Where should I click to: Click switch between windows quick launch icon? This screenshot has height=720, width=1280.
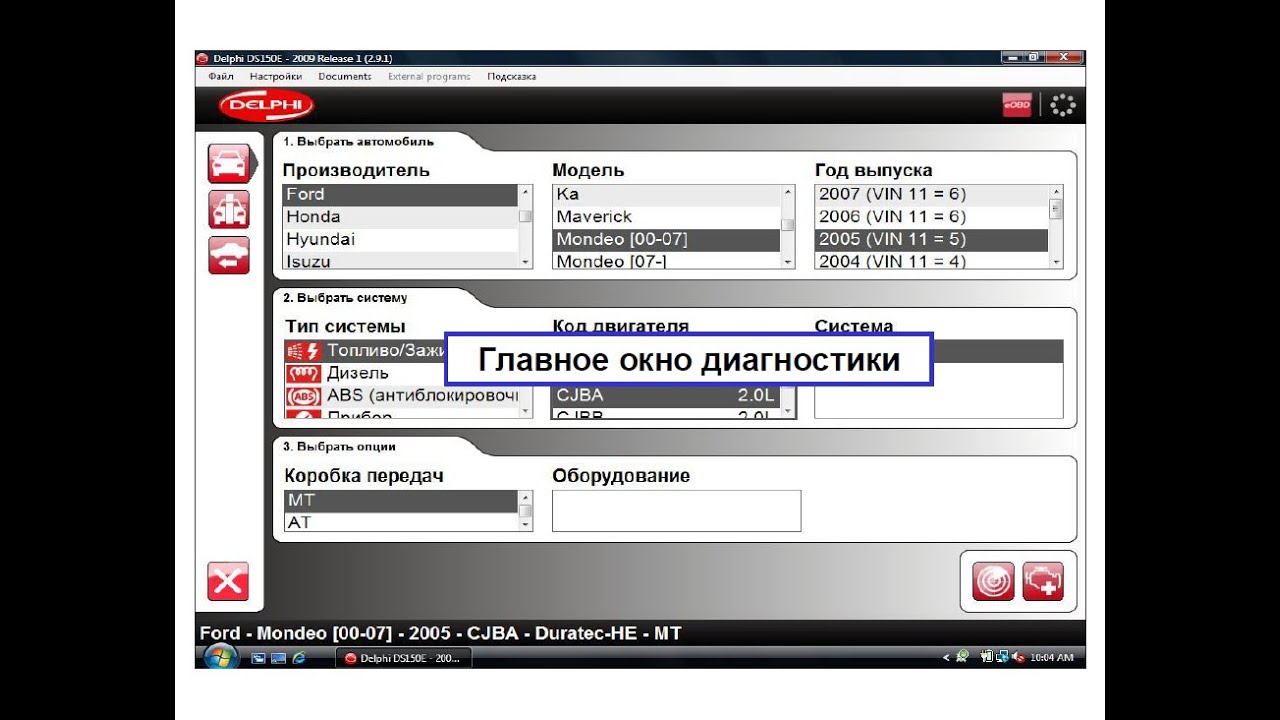[x=278, y=658]
